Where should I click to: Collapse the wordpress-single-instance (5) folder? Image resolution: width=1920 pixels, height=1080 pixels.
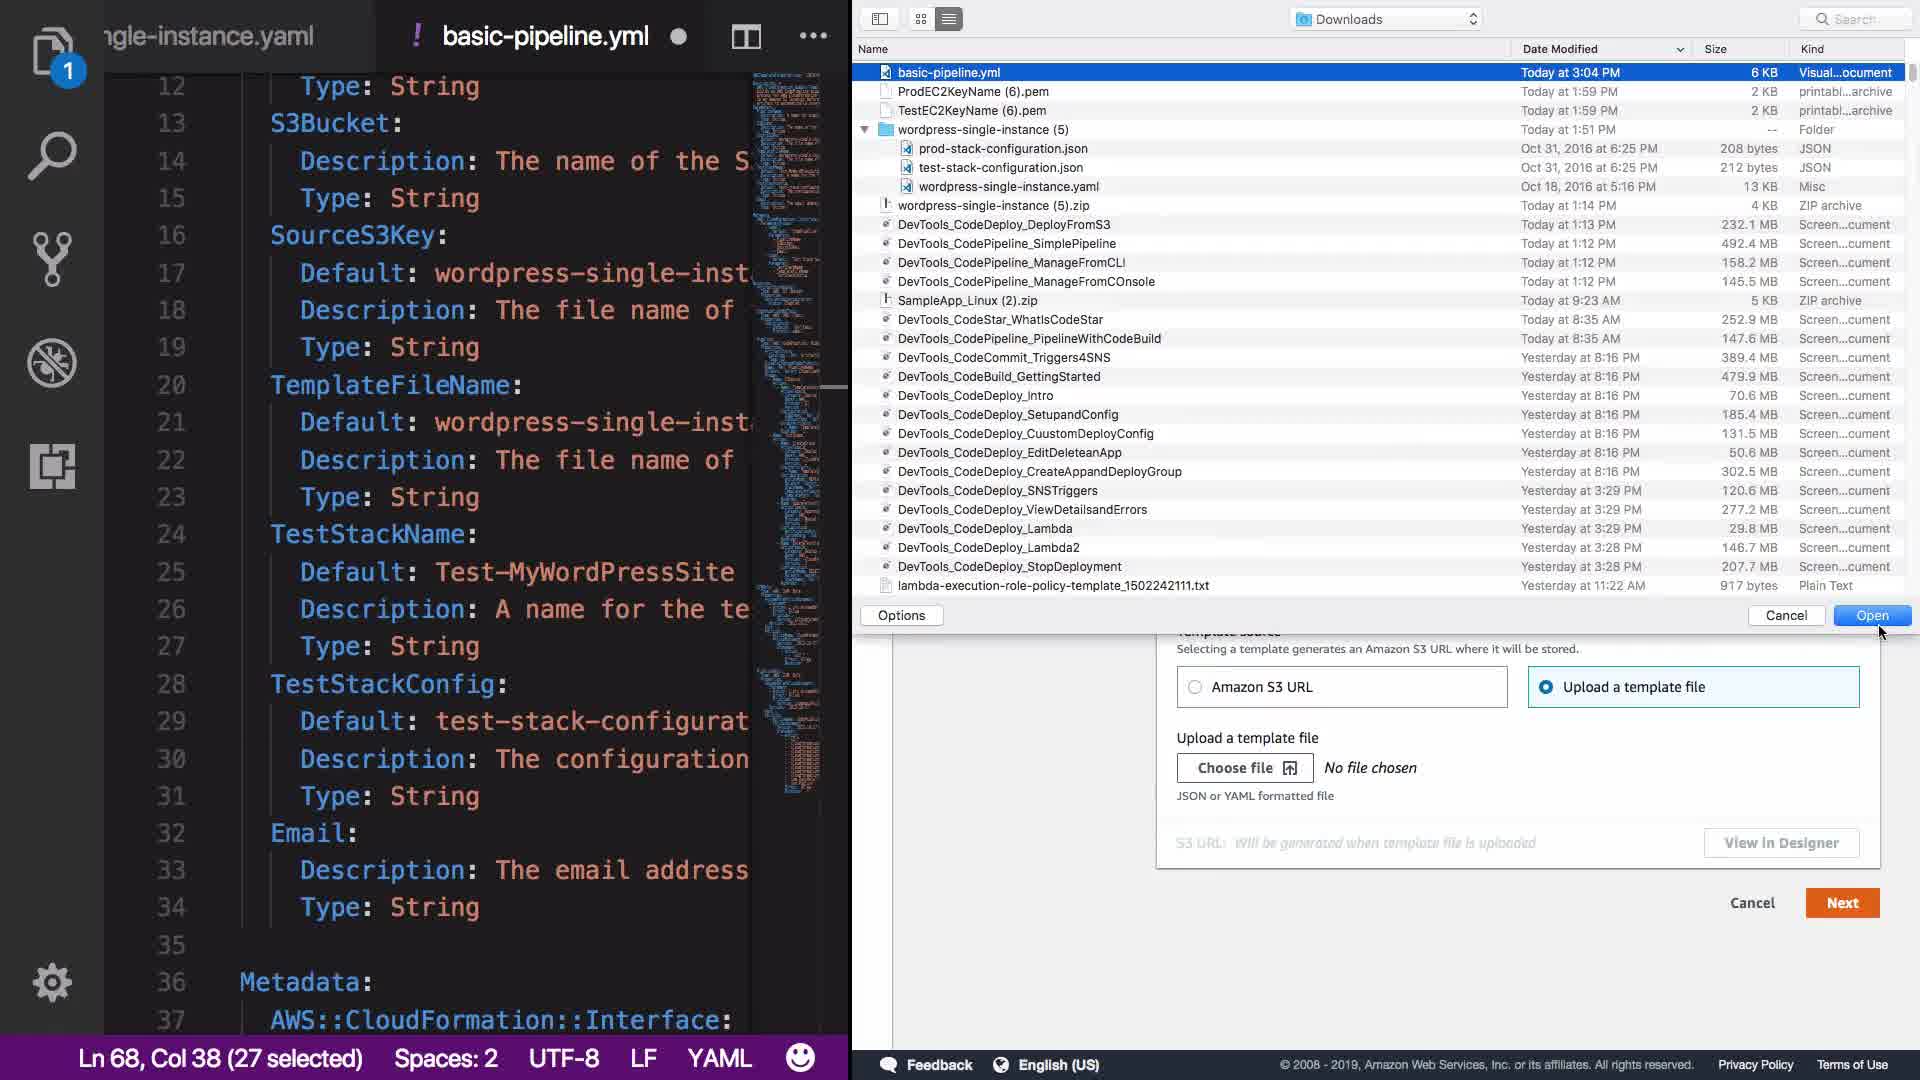(x=865, y=130)
